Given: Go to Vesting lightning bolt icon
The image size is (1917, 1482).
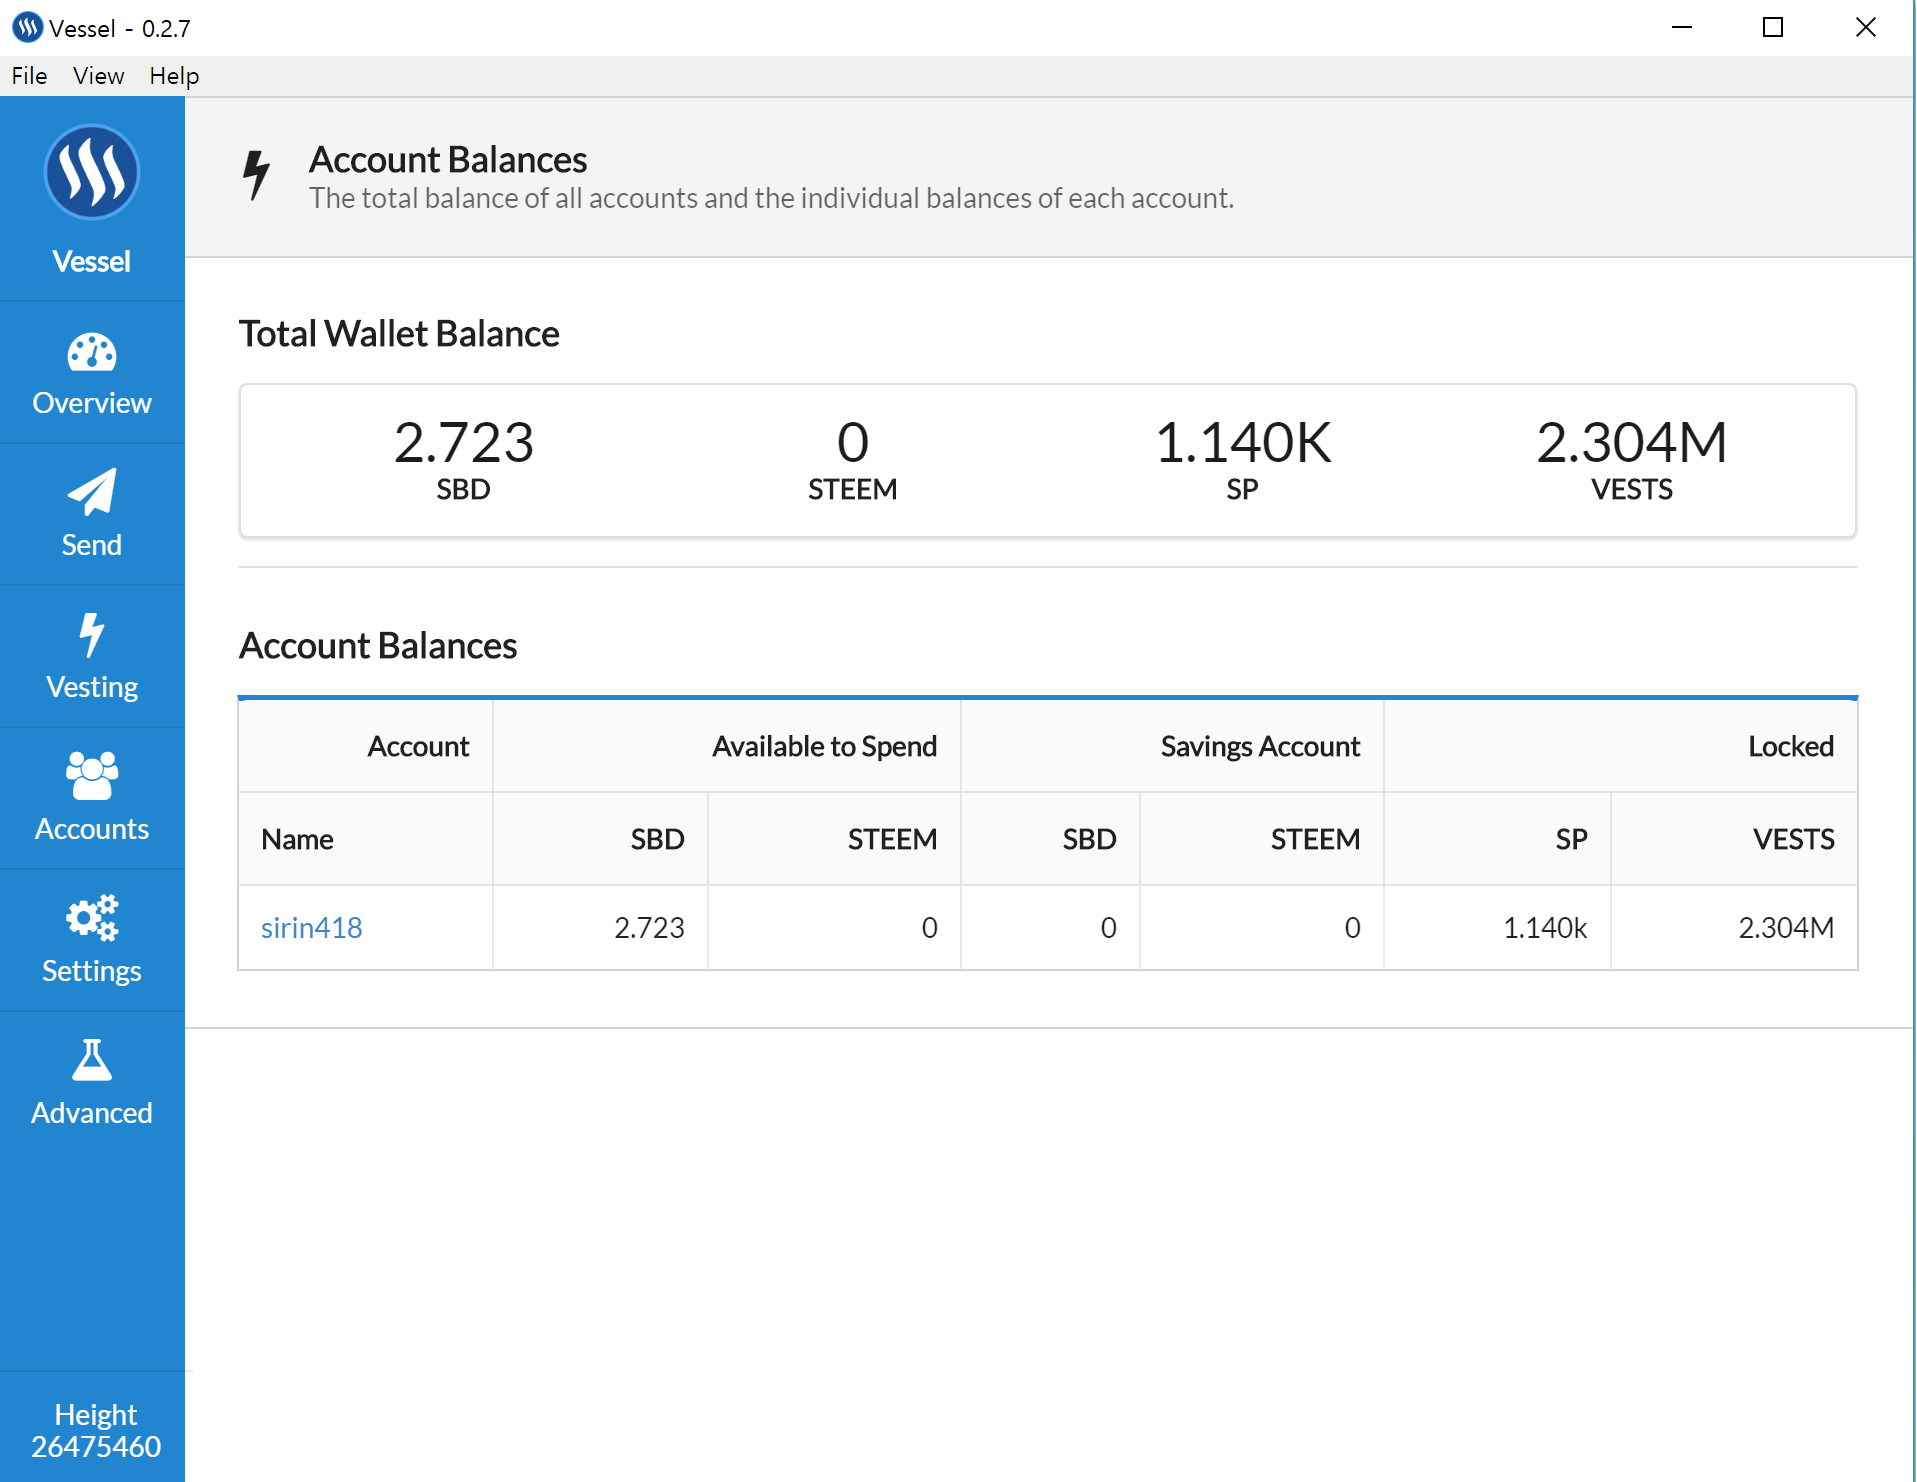Looking at the screenshot, I should [92, 635].
